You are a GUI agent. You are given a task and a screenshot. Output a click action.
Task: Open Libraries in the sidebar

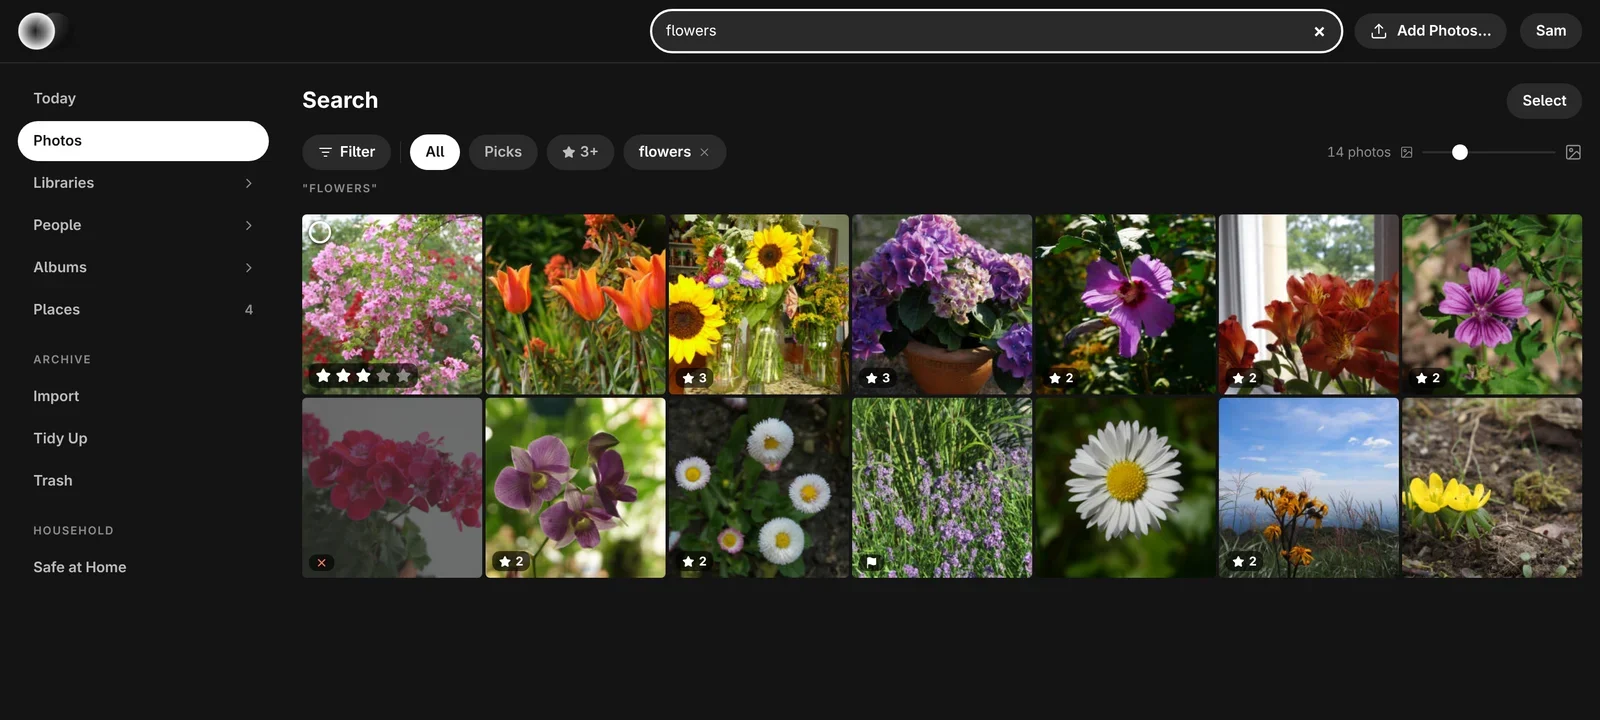[143, 183]
